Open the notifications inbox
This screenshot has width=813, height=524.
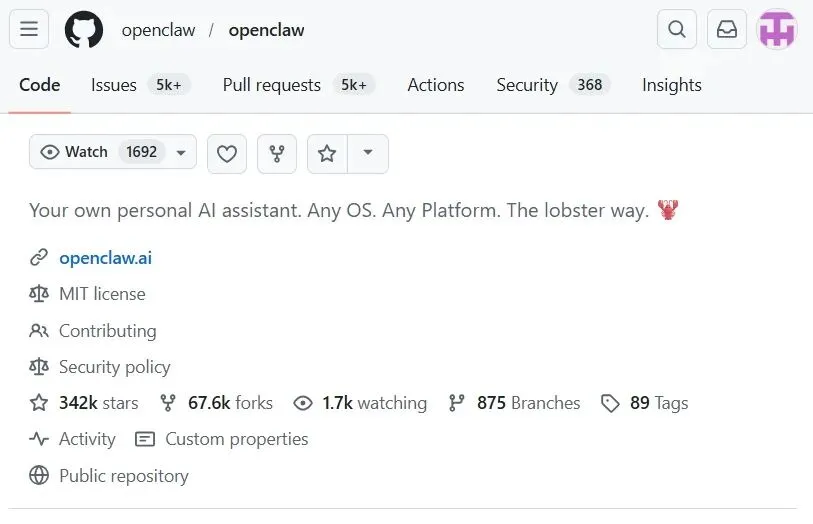coord(727,30)
